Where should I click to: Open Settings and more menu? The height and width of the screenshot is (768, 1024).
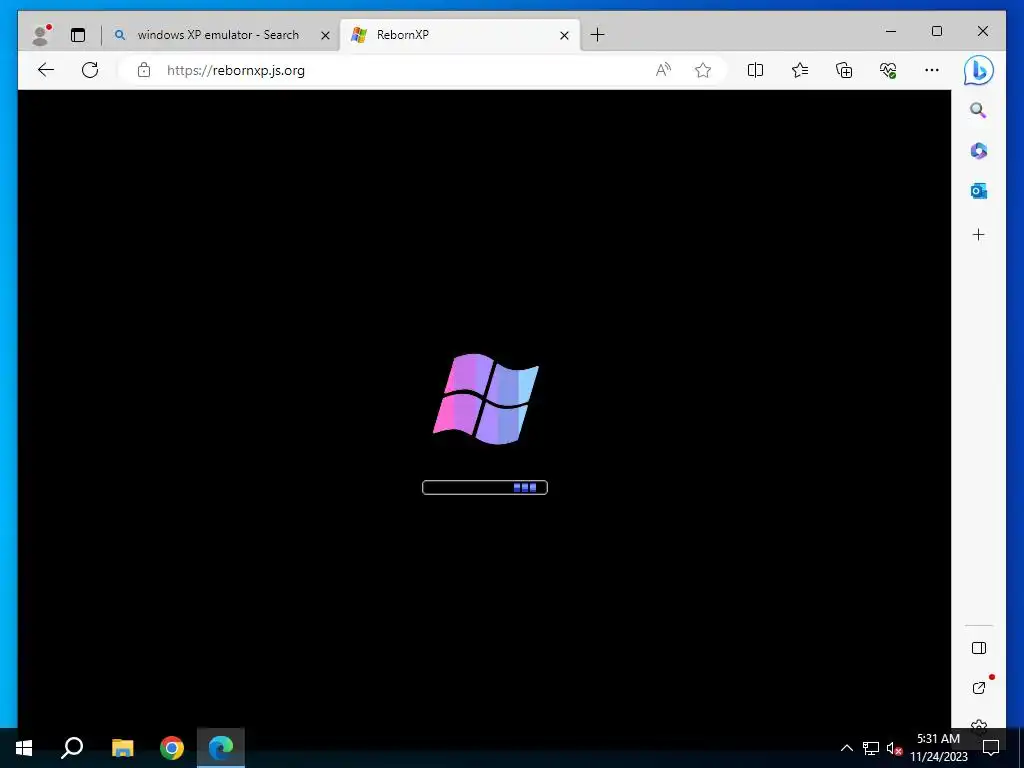932,70
